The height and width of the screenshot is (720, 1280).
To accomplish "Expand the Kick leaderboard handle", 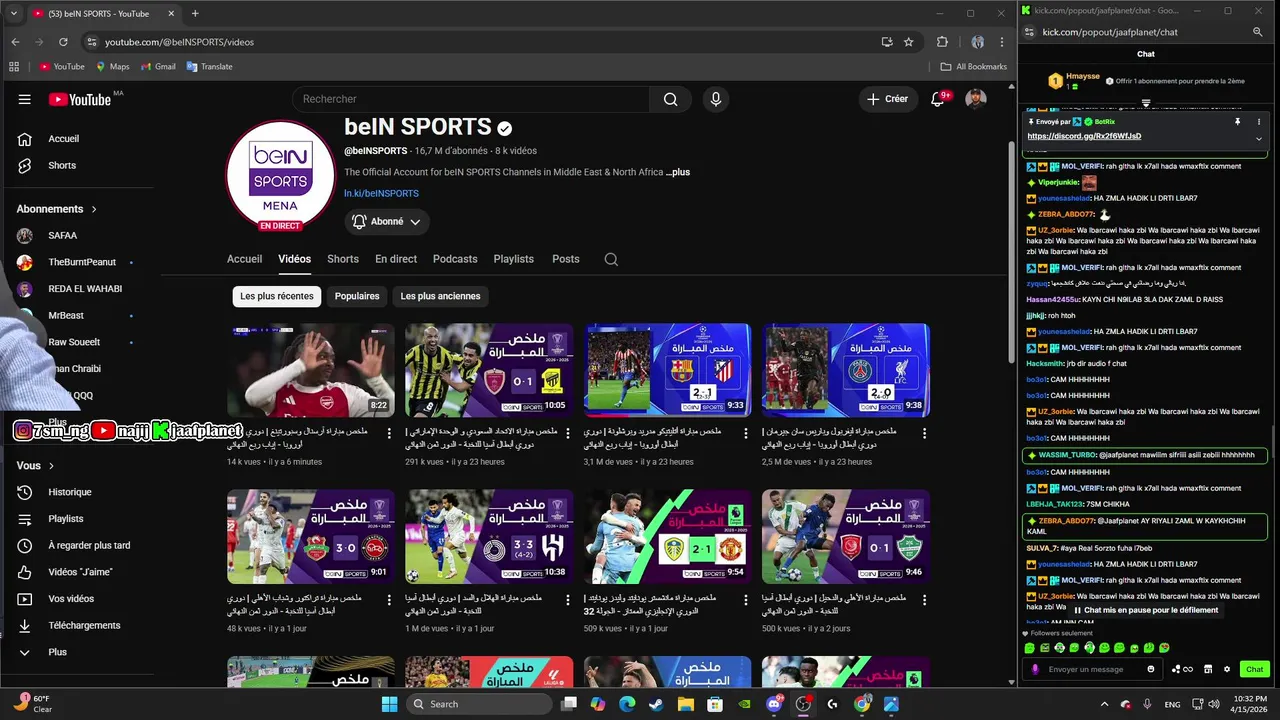I will [1146, 103].
